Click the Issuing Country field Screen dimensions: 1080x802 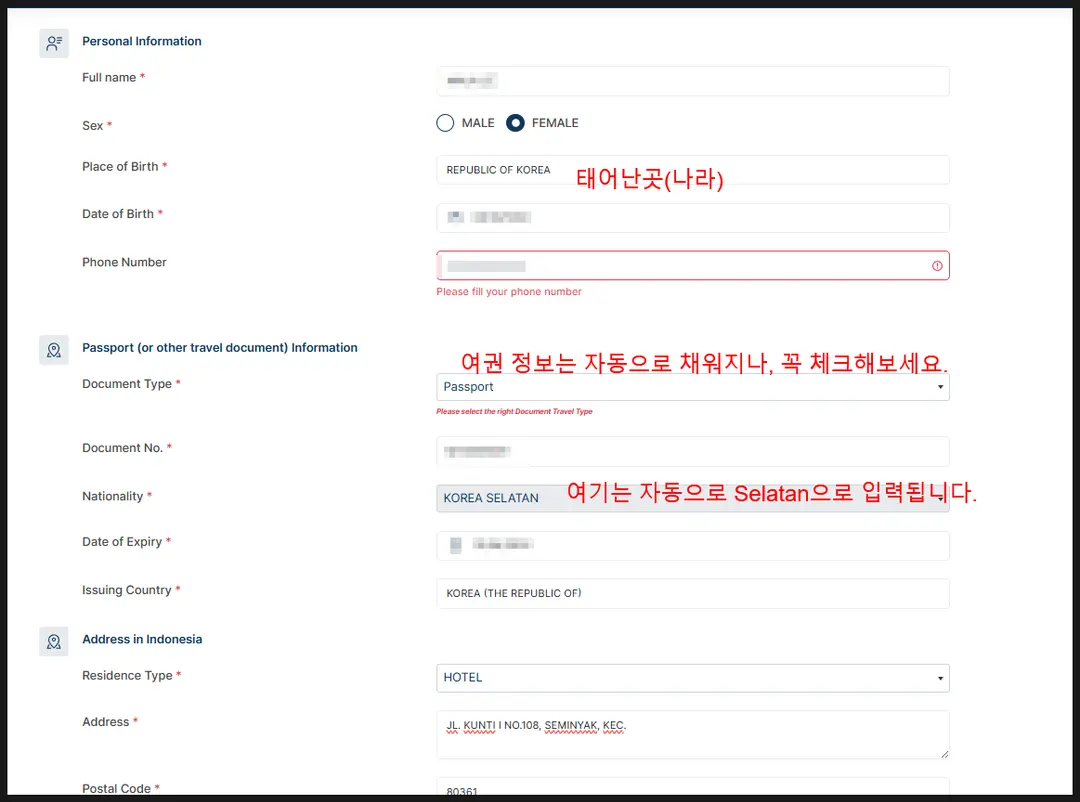pyautogui.click(x=692, y=593)
